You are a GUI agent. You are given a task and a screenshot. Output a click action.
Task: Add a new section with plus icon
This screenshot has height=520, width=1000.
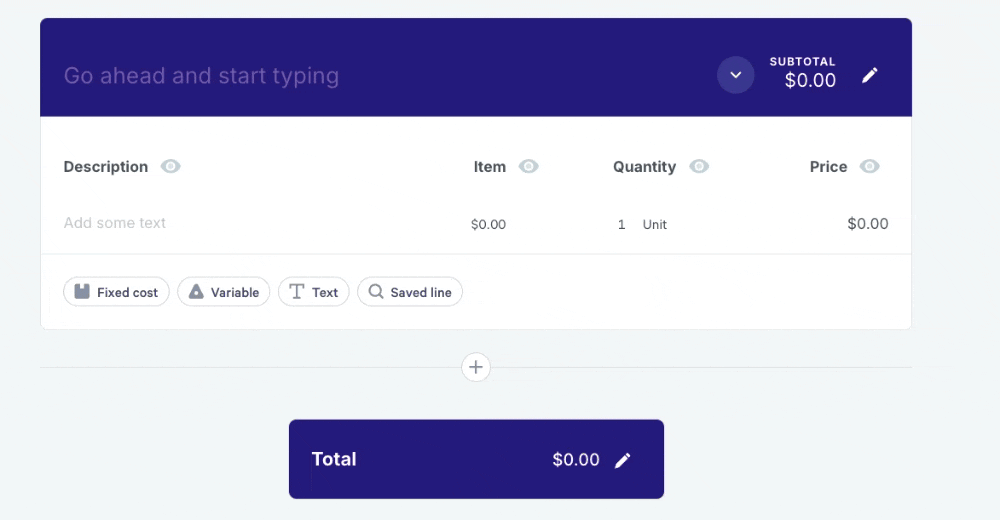(x=476, y=368)
